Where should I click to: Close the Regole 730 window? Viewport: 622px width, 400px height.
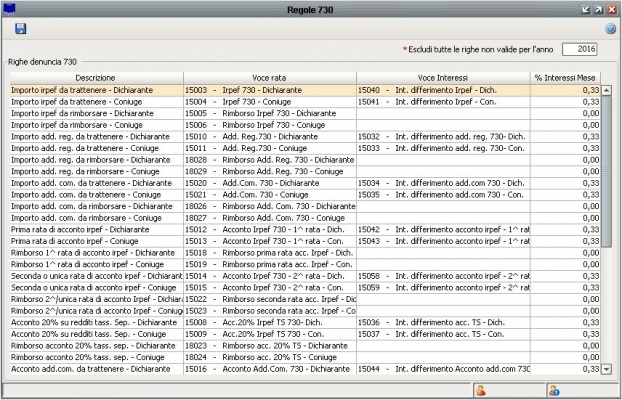[x=611, y=9]
